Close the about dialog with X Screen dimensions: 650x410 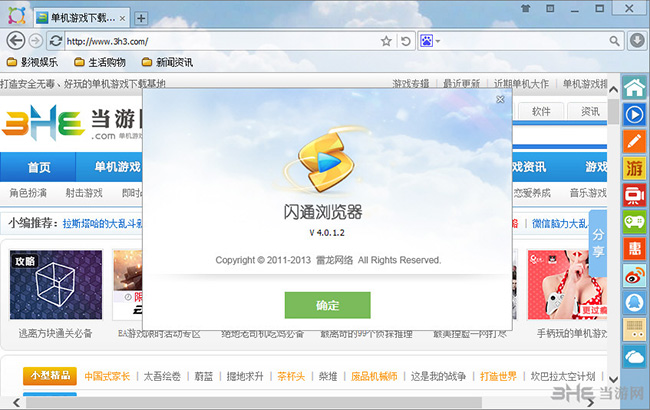tap(500, 99)
